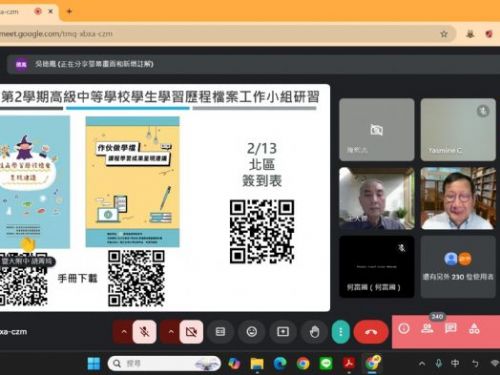The image size is (500, 375).
Task: Raise hand in the meeting
Action: (x=314, y=332)
